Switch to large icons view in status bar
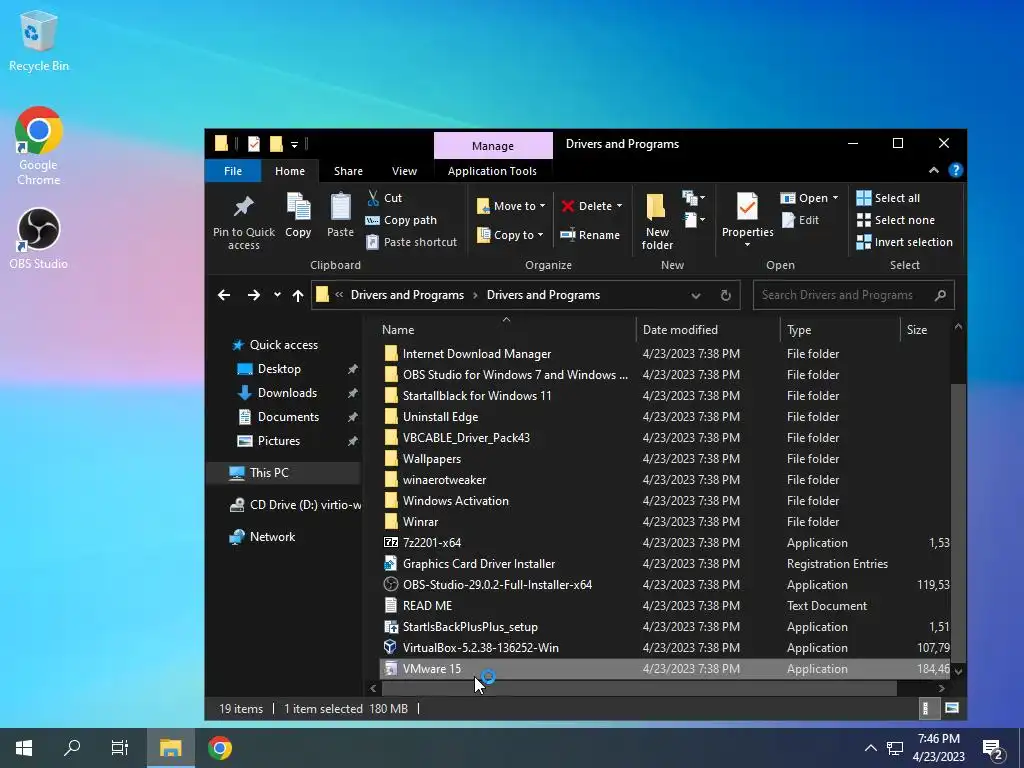 click(952, 708)
